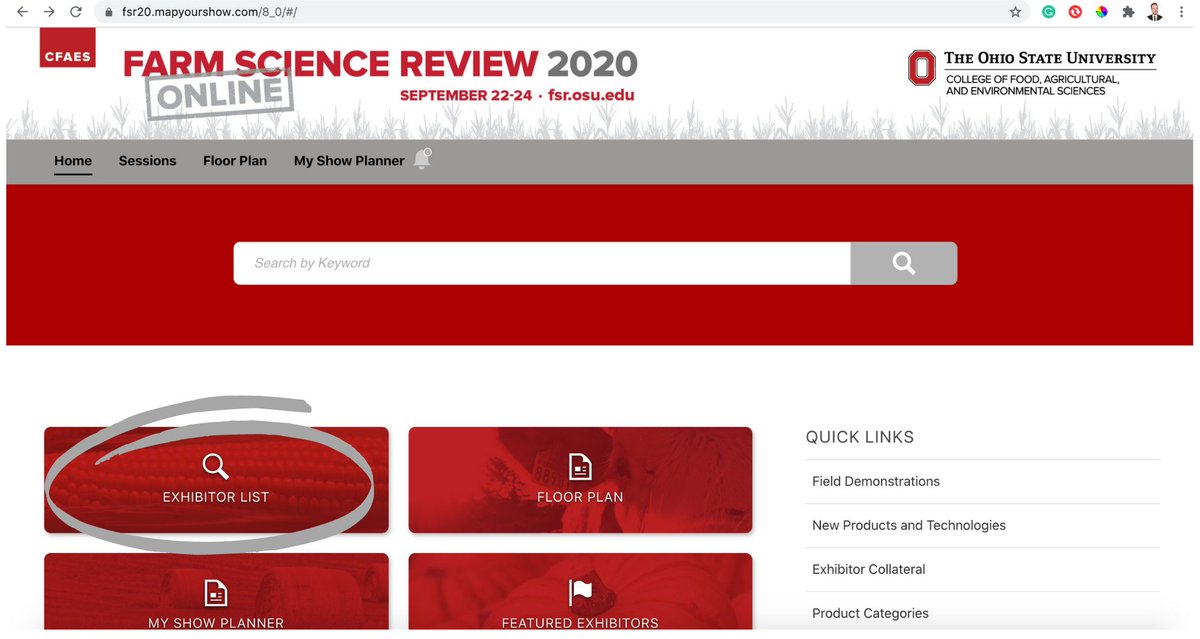Open Chrome's three-dot menu
The width and height of the screenshot is (1200, 639).
pyautogui.click(x=1182, y=12)
